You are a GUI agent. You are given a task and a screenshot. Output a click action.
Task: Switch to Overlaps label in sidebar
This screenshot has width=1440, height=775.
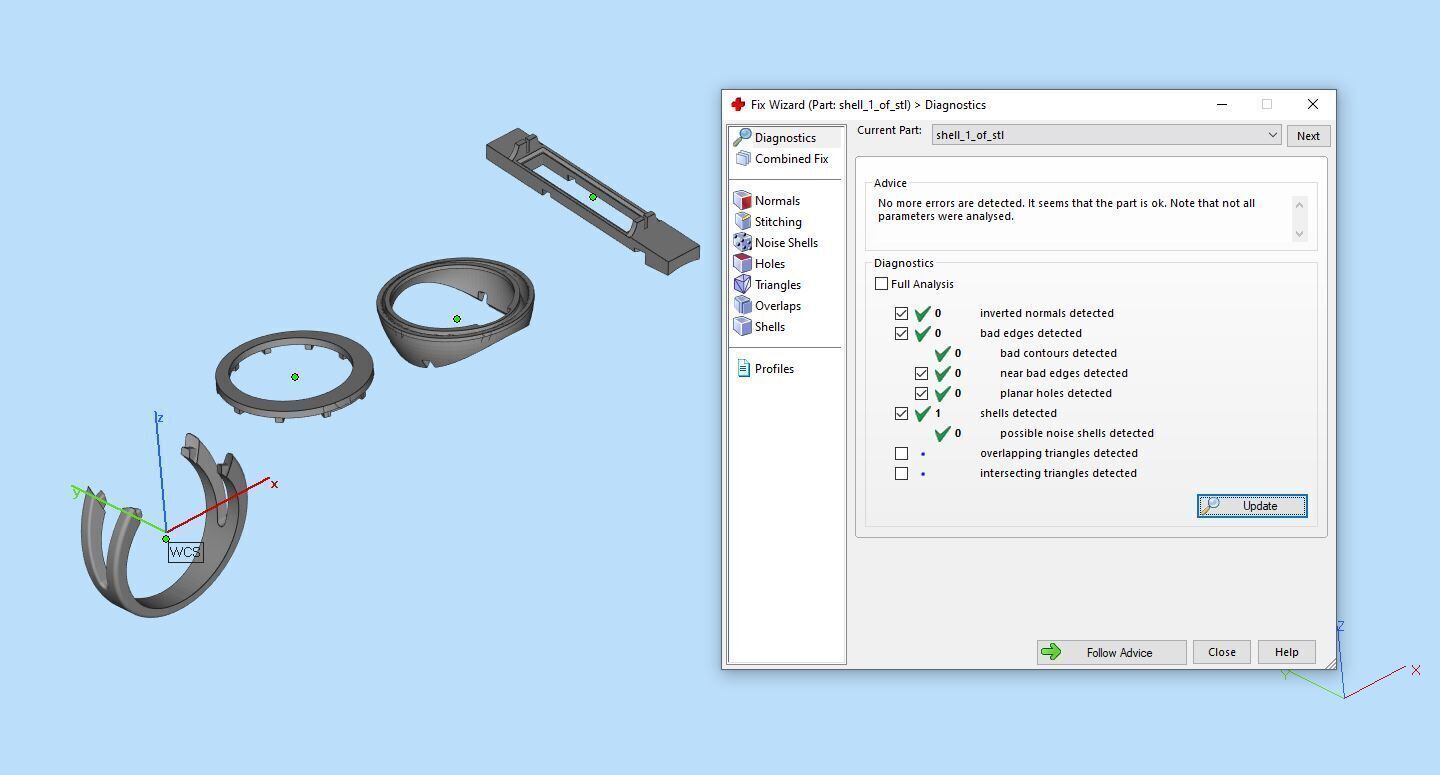point(777,306)
